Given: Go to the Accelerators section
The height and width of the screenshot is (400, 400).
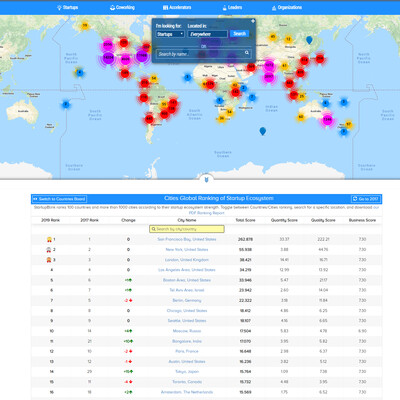Looking at the screenshot, I should [x=177, y=7].
